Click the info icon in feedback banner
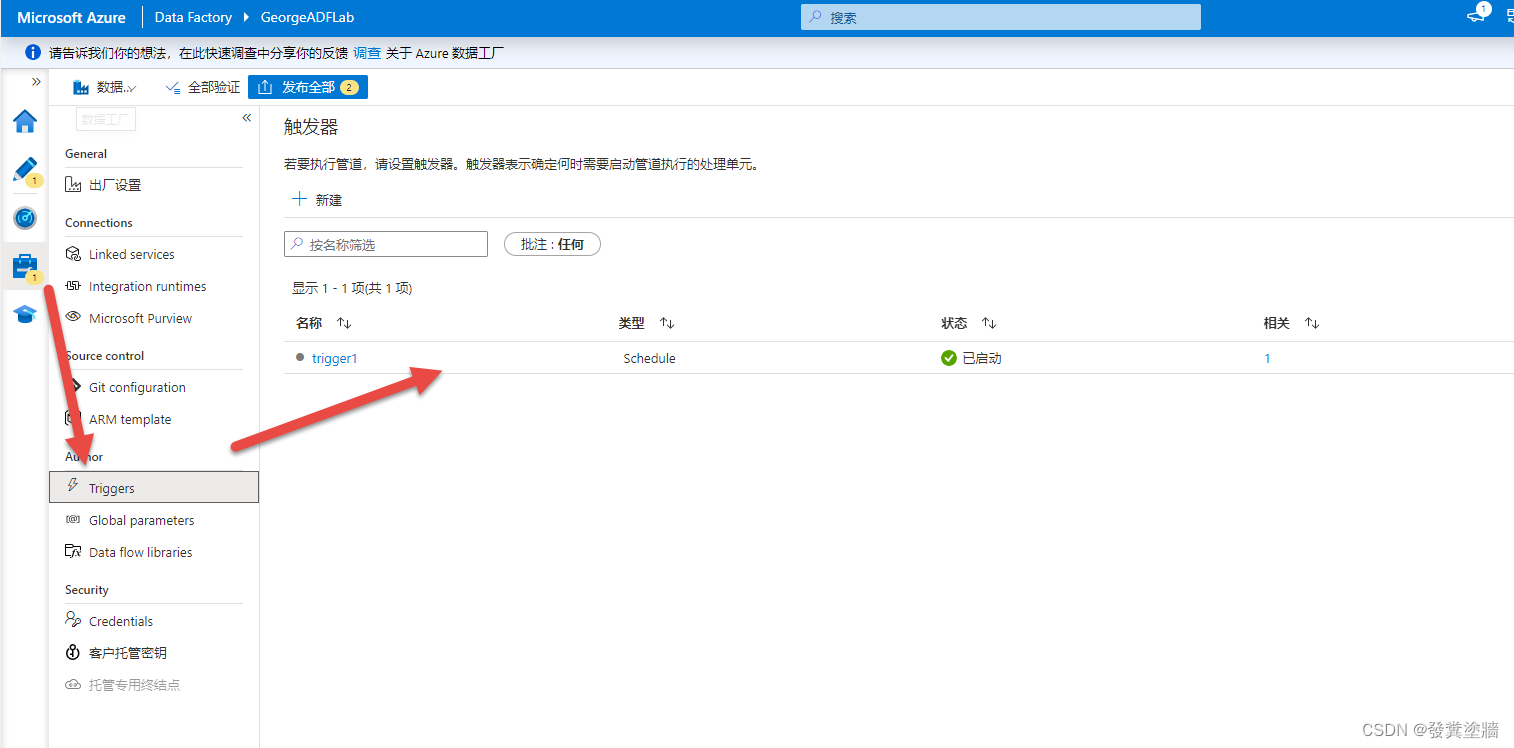Viewport: 1514px width, 748px height. (33, 53)
